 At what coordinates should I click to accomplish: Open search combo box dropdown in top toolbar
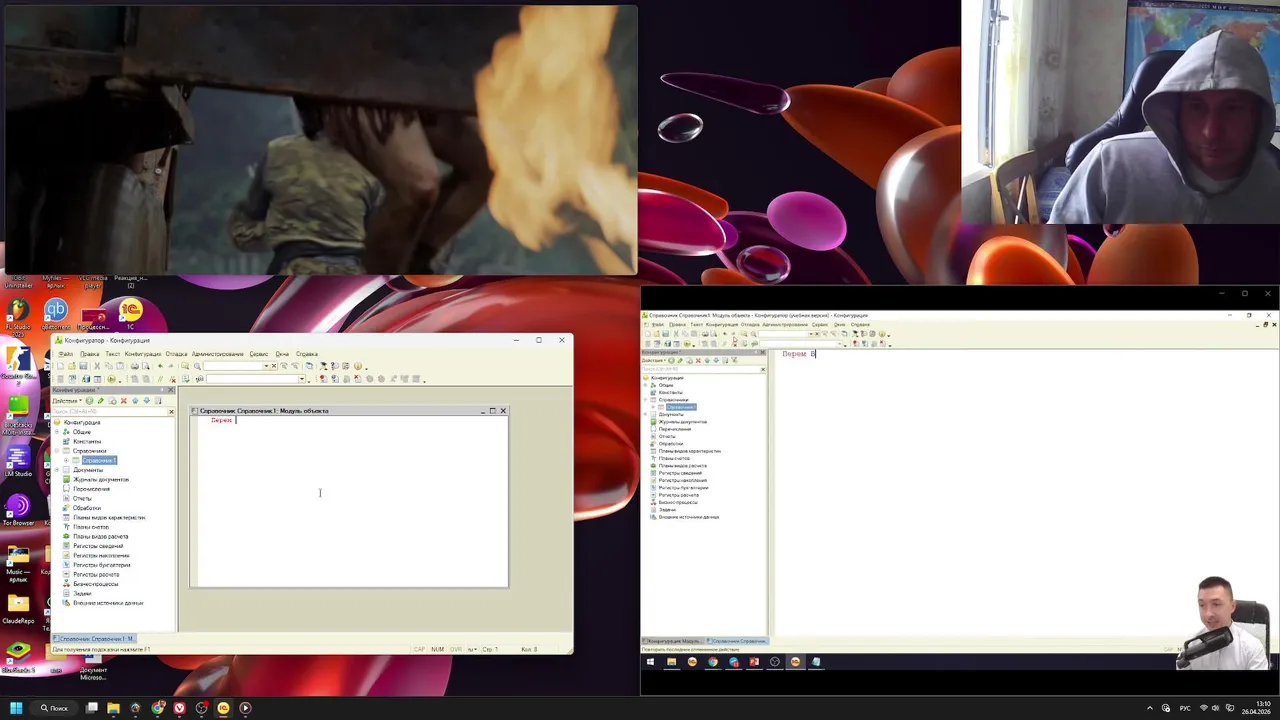[x=266, y=366]
